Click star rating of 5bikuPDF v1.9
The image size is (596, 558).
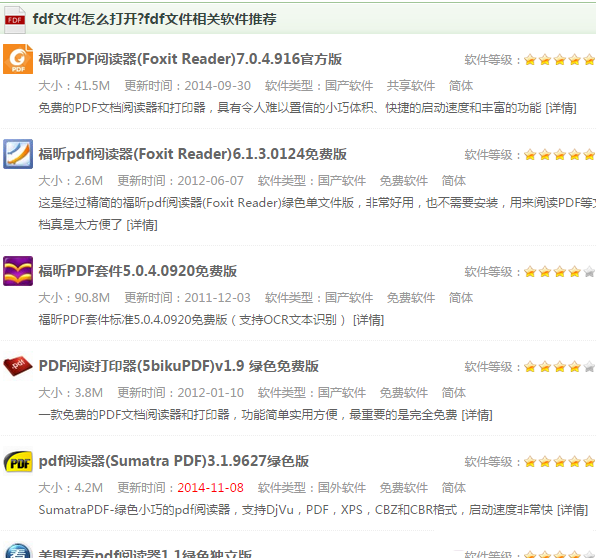559,367
